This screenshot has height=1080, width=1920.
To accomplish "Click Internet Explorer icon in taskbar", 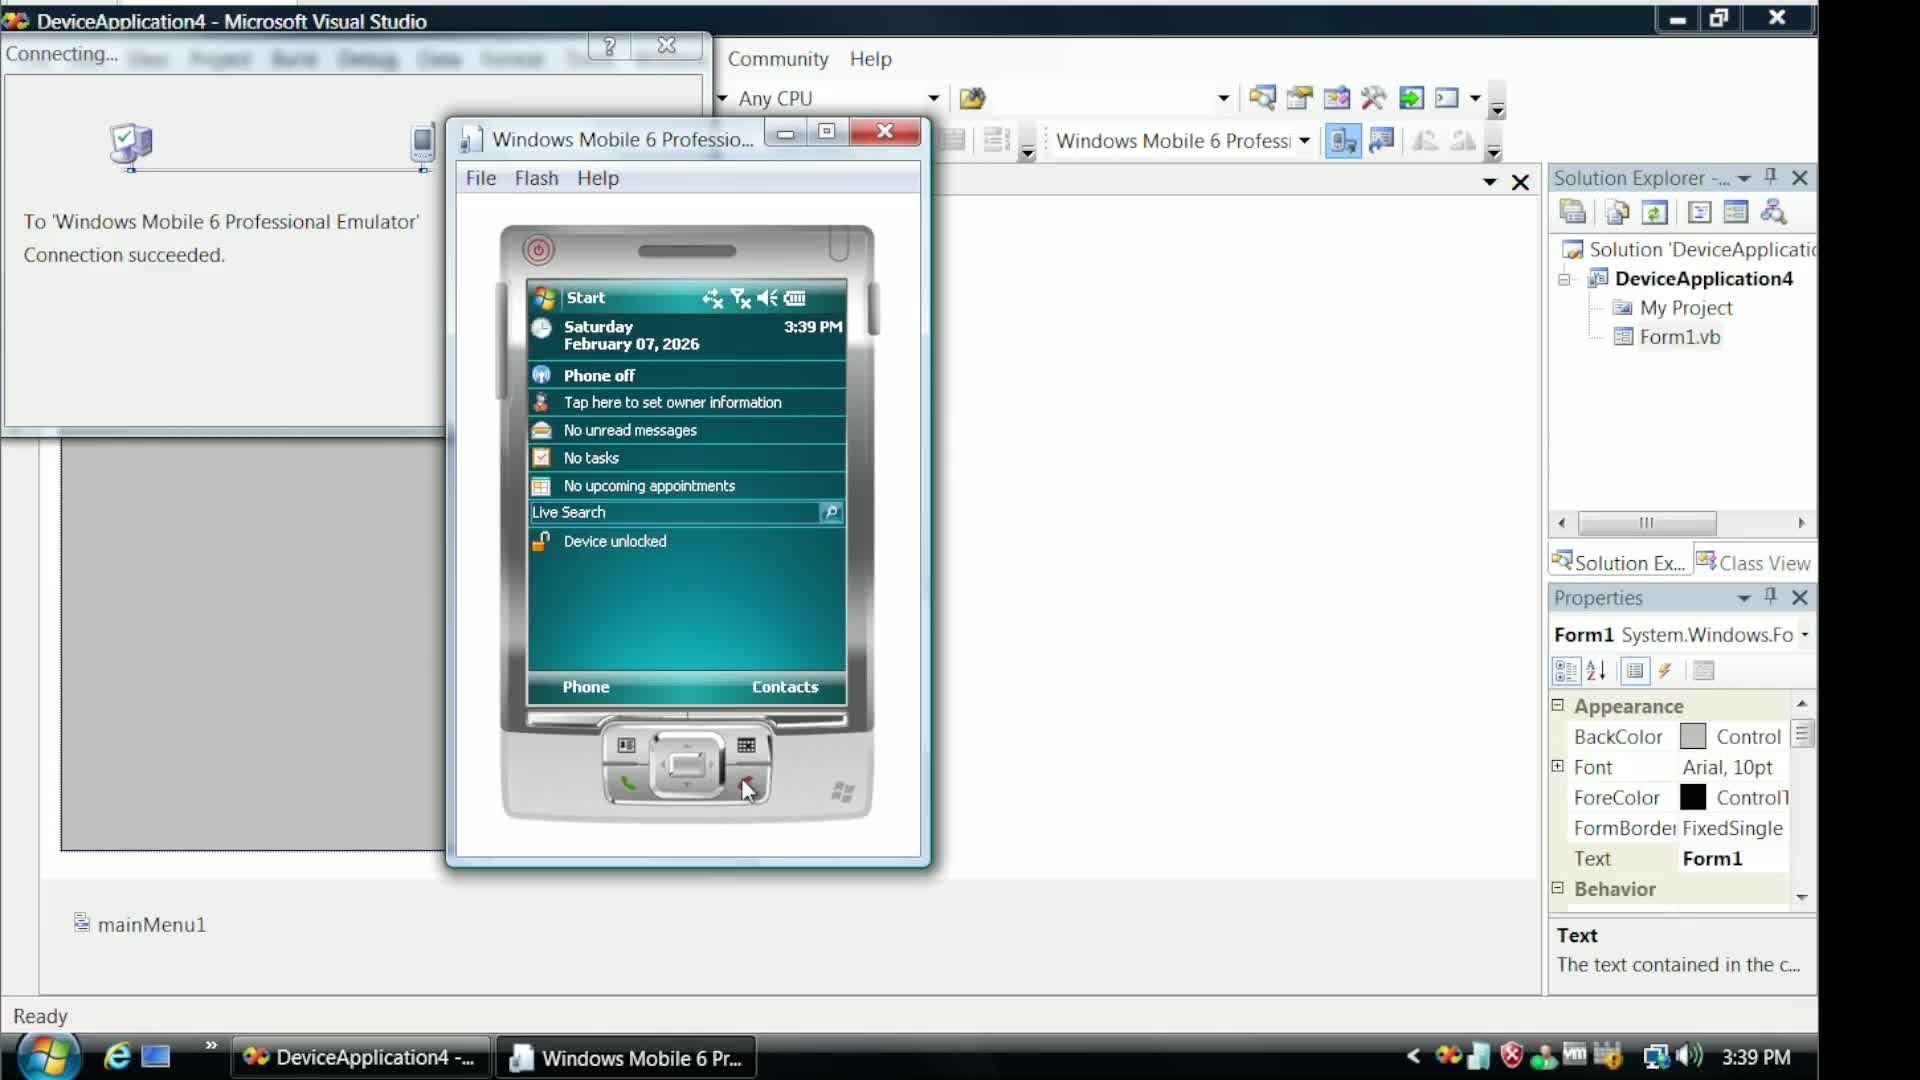I will tap(117, 1057).
